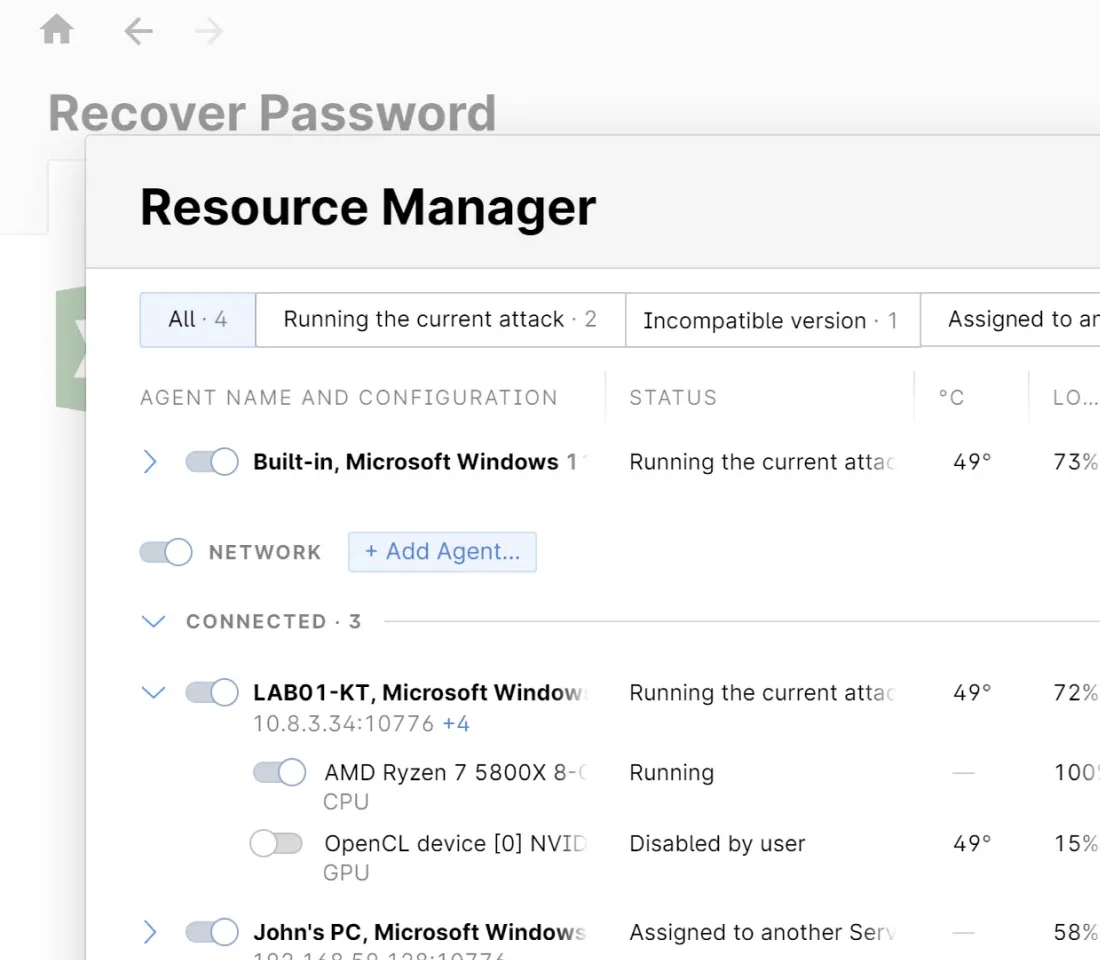Collapse the Connected agents section
This screenshot has height=960, width=1100.
(153, 622)
